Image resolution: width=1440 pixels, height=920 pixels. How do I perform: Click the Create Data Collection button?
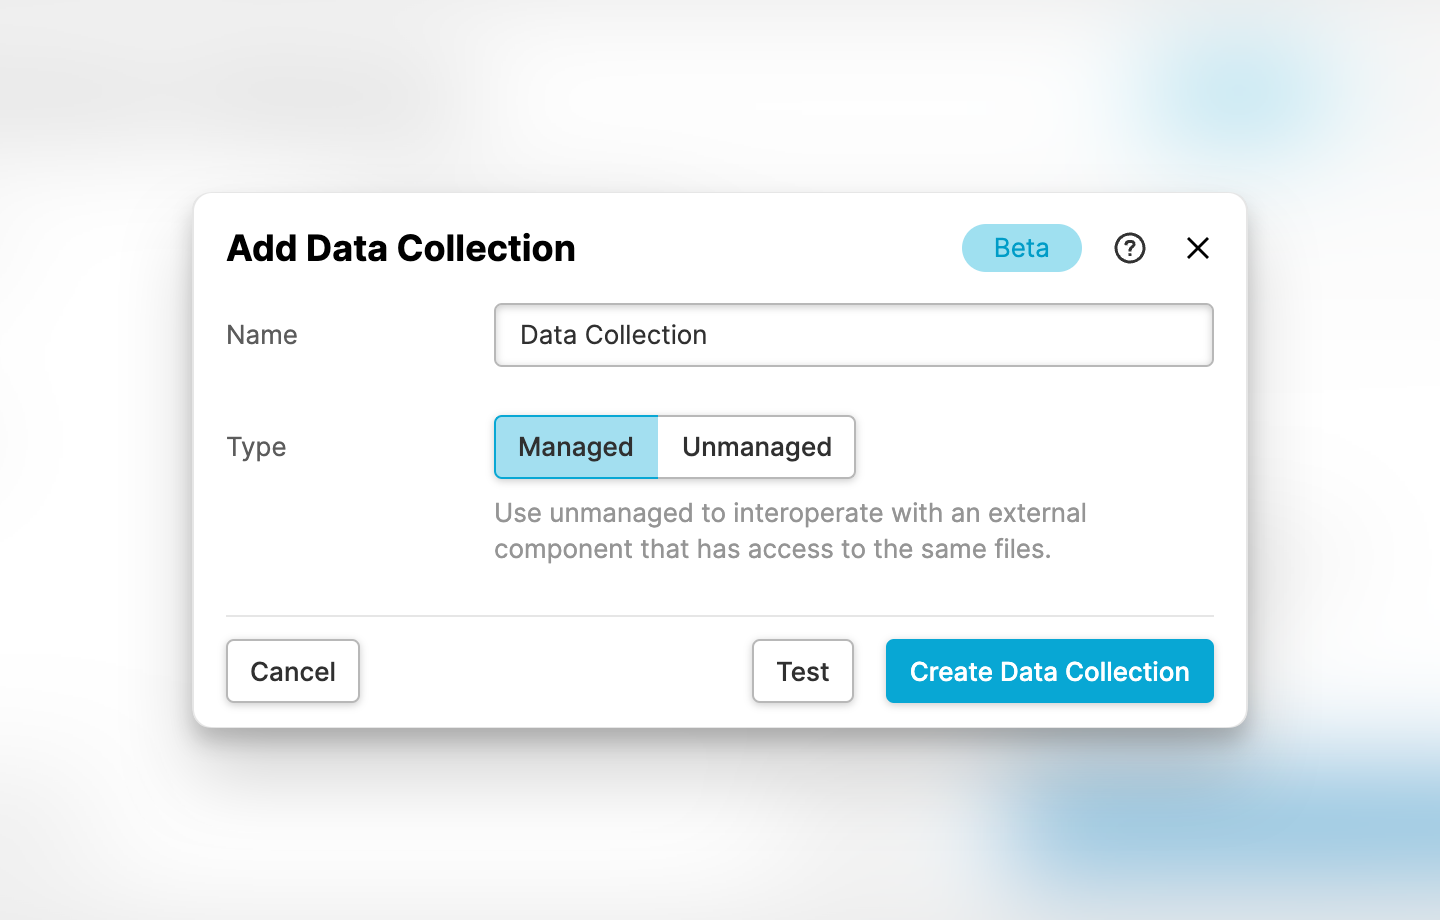(x=1049, y=671)
